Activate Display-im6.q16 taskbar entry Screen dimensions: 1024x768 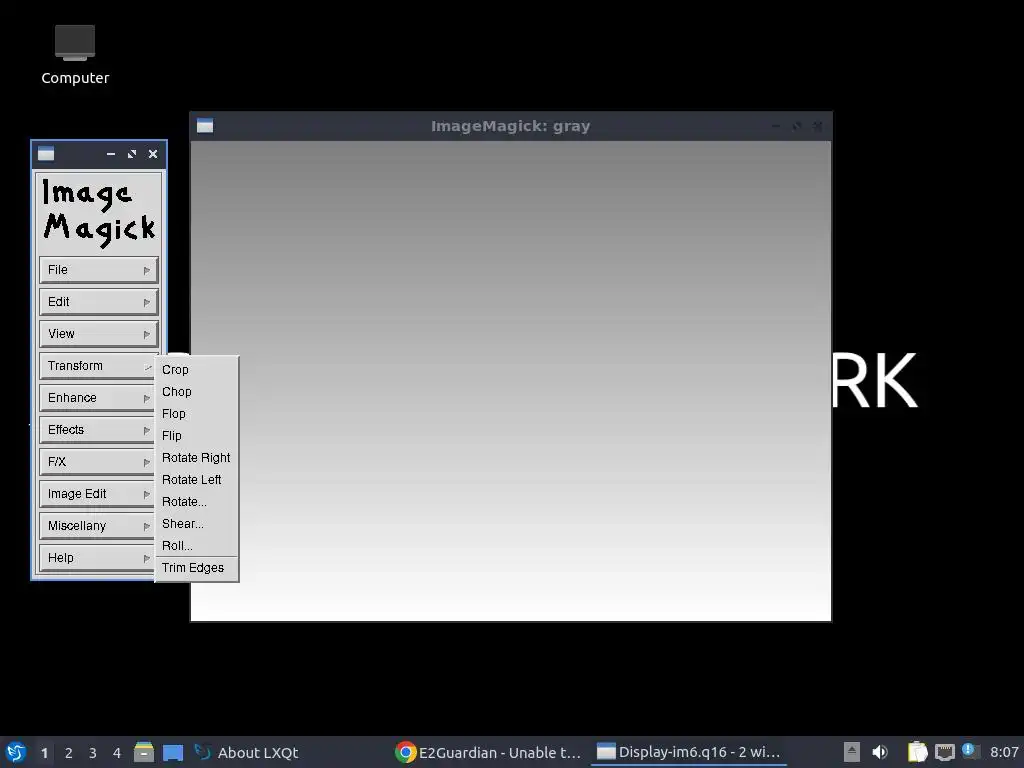pyautogui.click(x=688, y=752)
